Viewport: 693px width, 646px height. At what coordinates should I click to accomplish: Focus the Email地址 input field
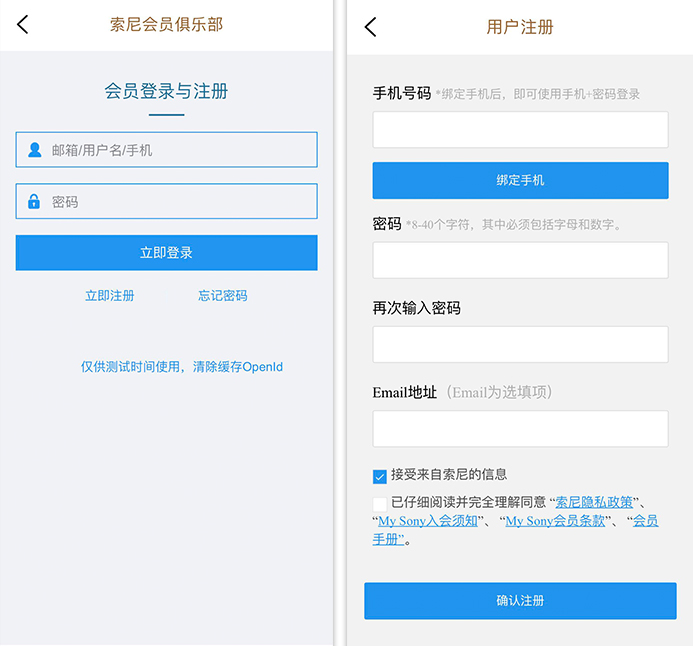[x=521, y=429]
